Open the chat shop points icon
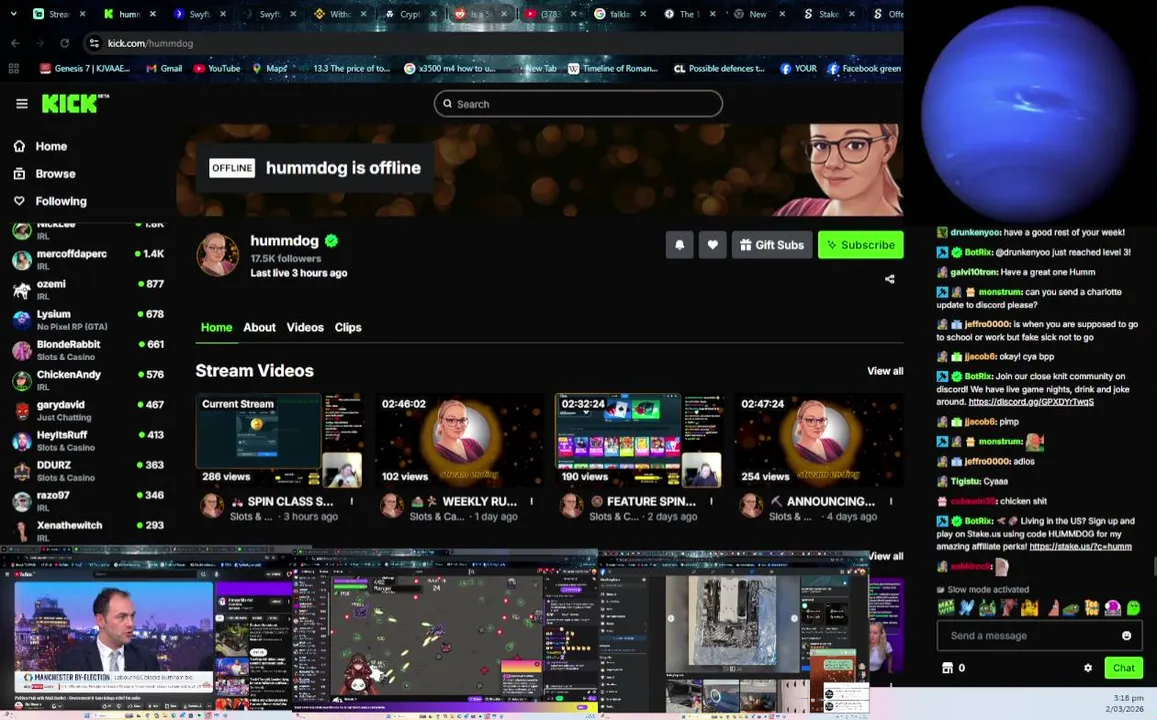 (x=947, y=668)
